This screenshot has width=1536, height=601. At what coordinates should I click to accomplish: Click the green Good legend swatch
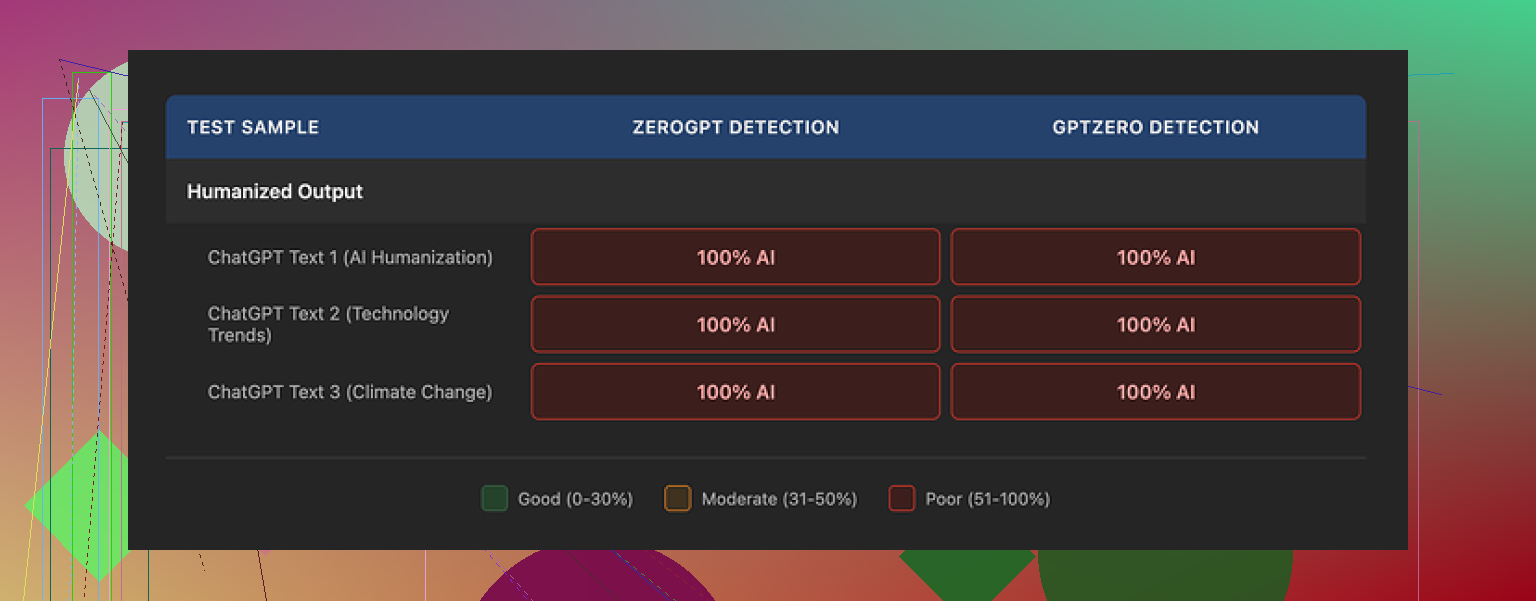coord(494,498)
